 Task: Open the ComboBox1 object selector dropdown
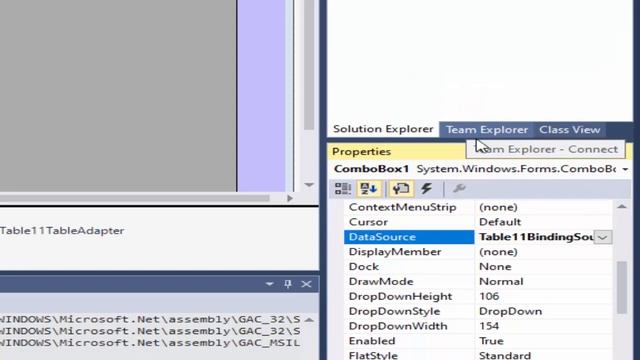(625, 169)
